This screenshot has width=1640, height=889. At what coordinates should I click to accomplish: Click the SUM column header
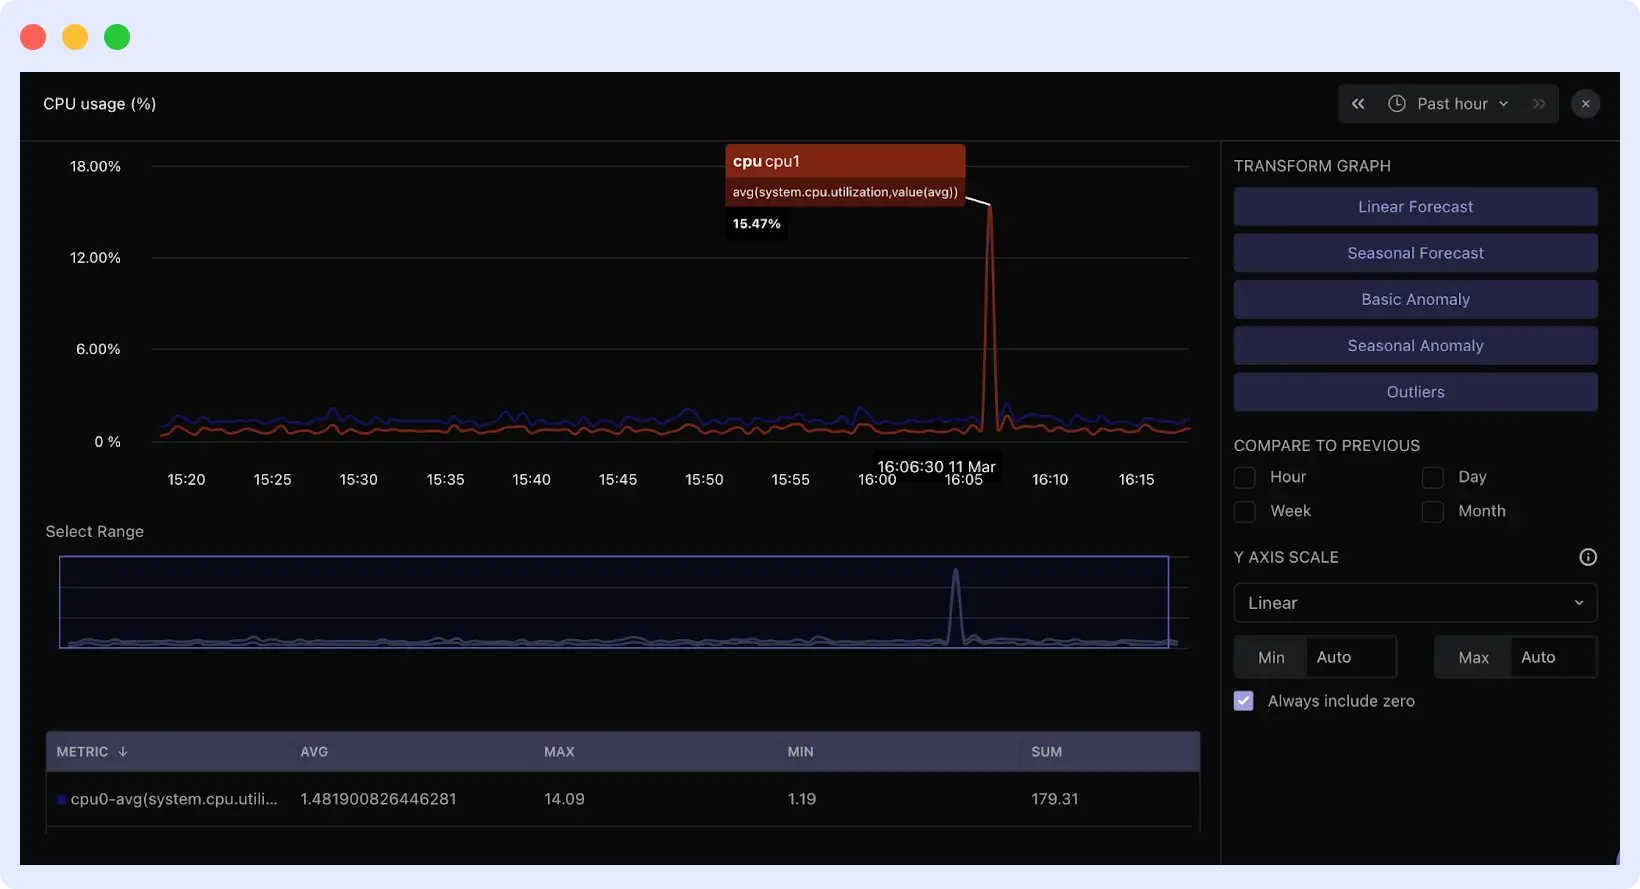(x=1047, y=752)
